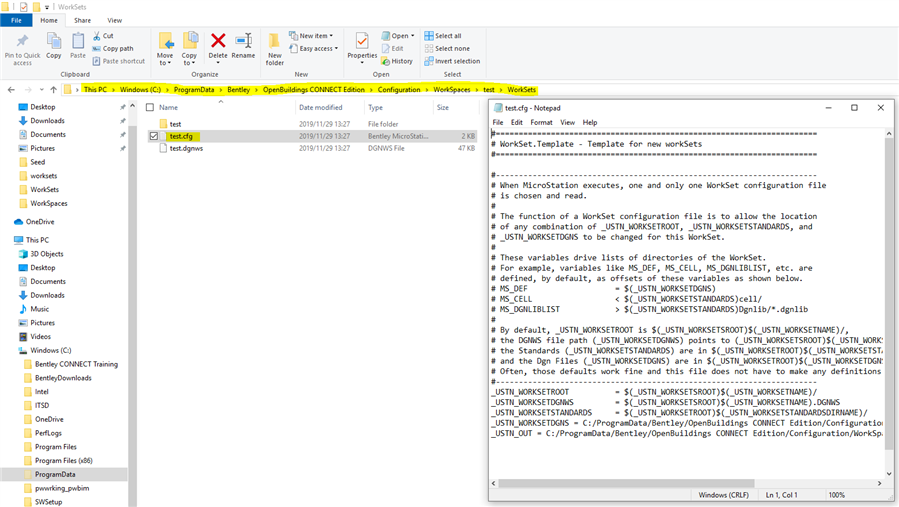Click Notepad horizontal scroll right arrow
The width and height of the screenshot is (899, 507).
coord(880,483)
